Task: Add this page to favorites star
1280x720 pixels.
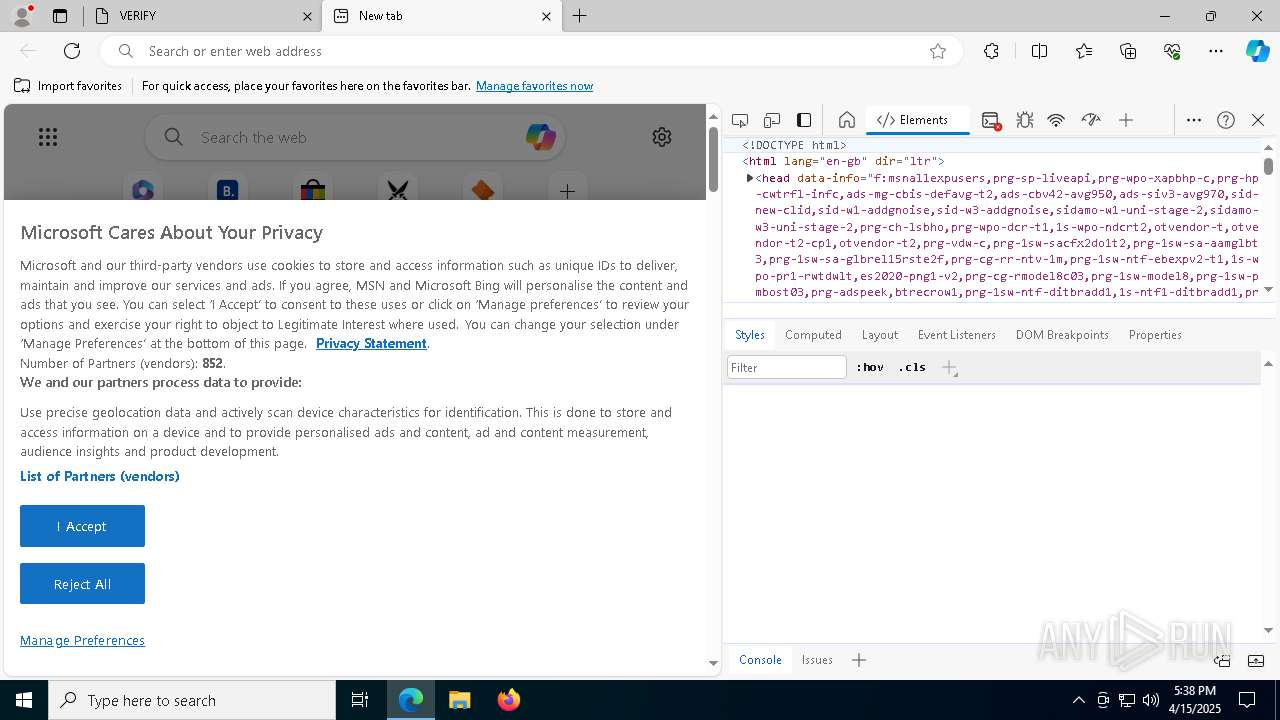Action: [938, 51]
